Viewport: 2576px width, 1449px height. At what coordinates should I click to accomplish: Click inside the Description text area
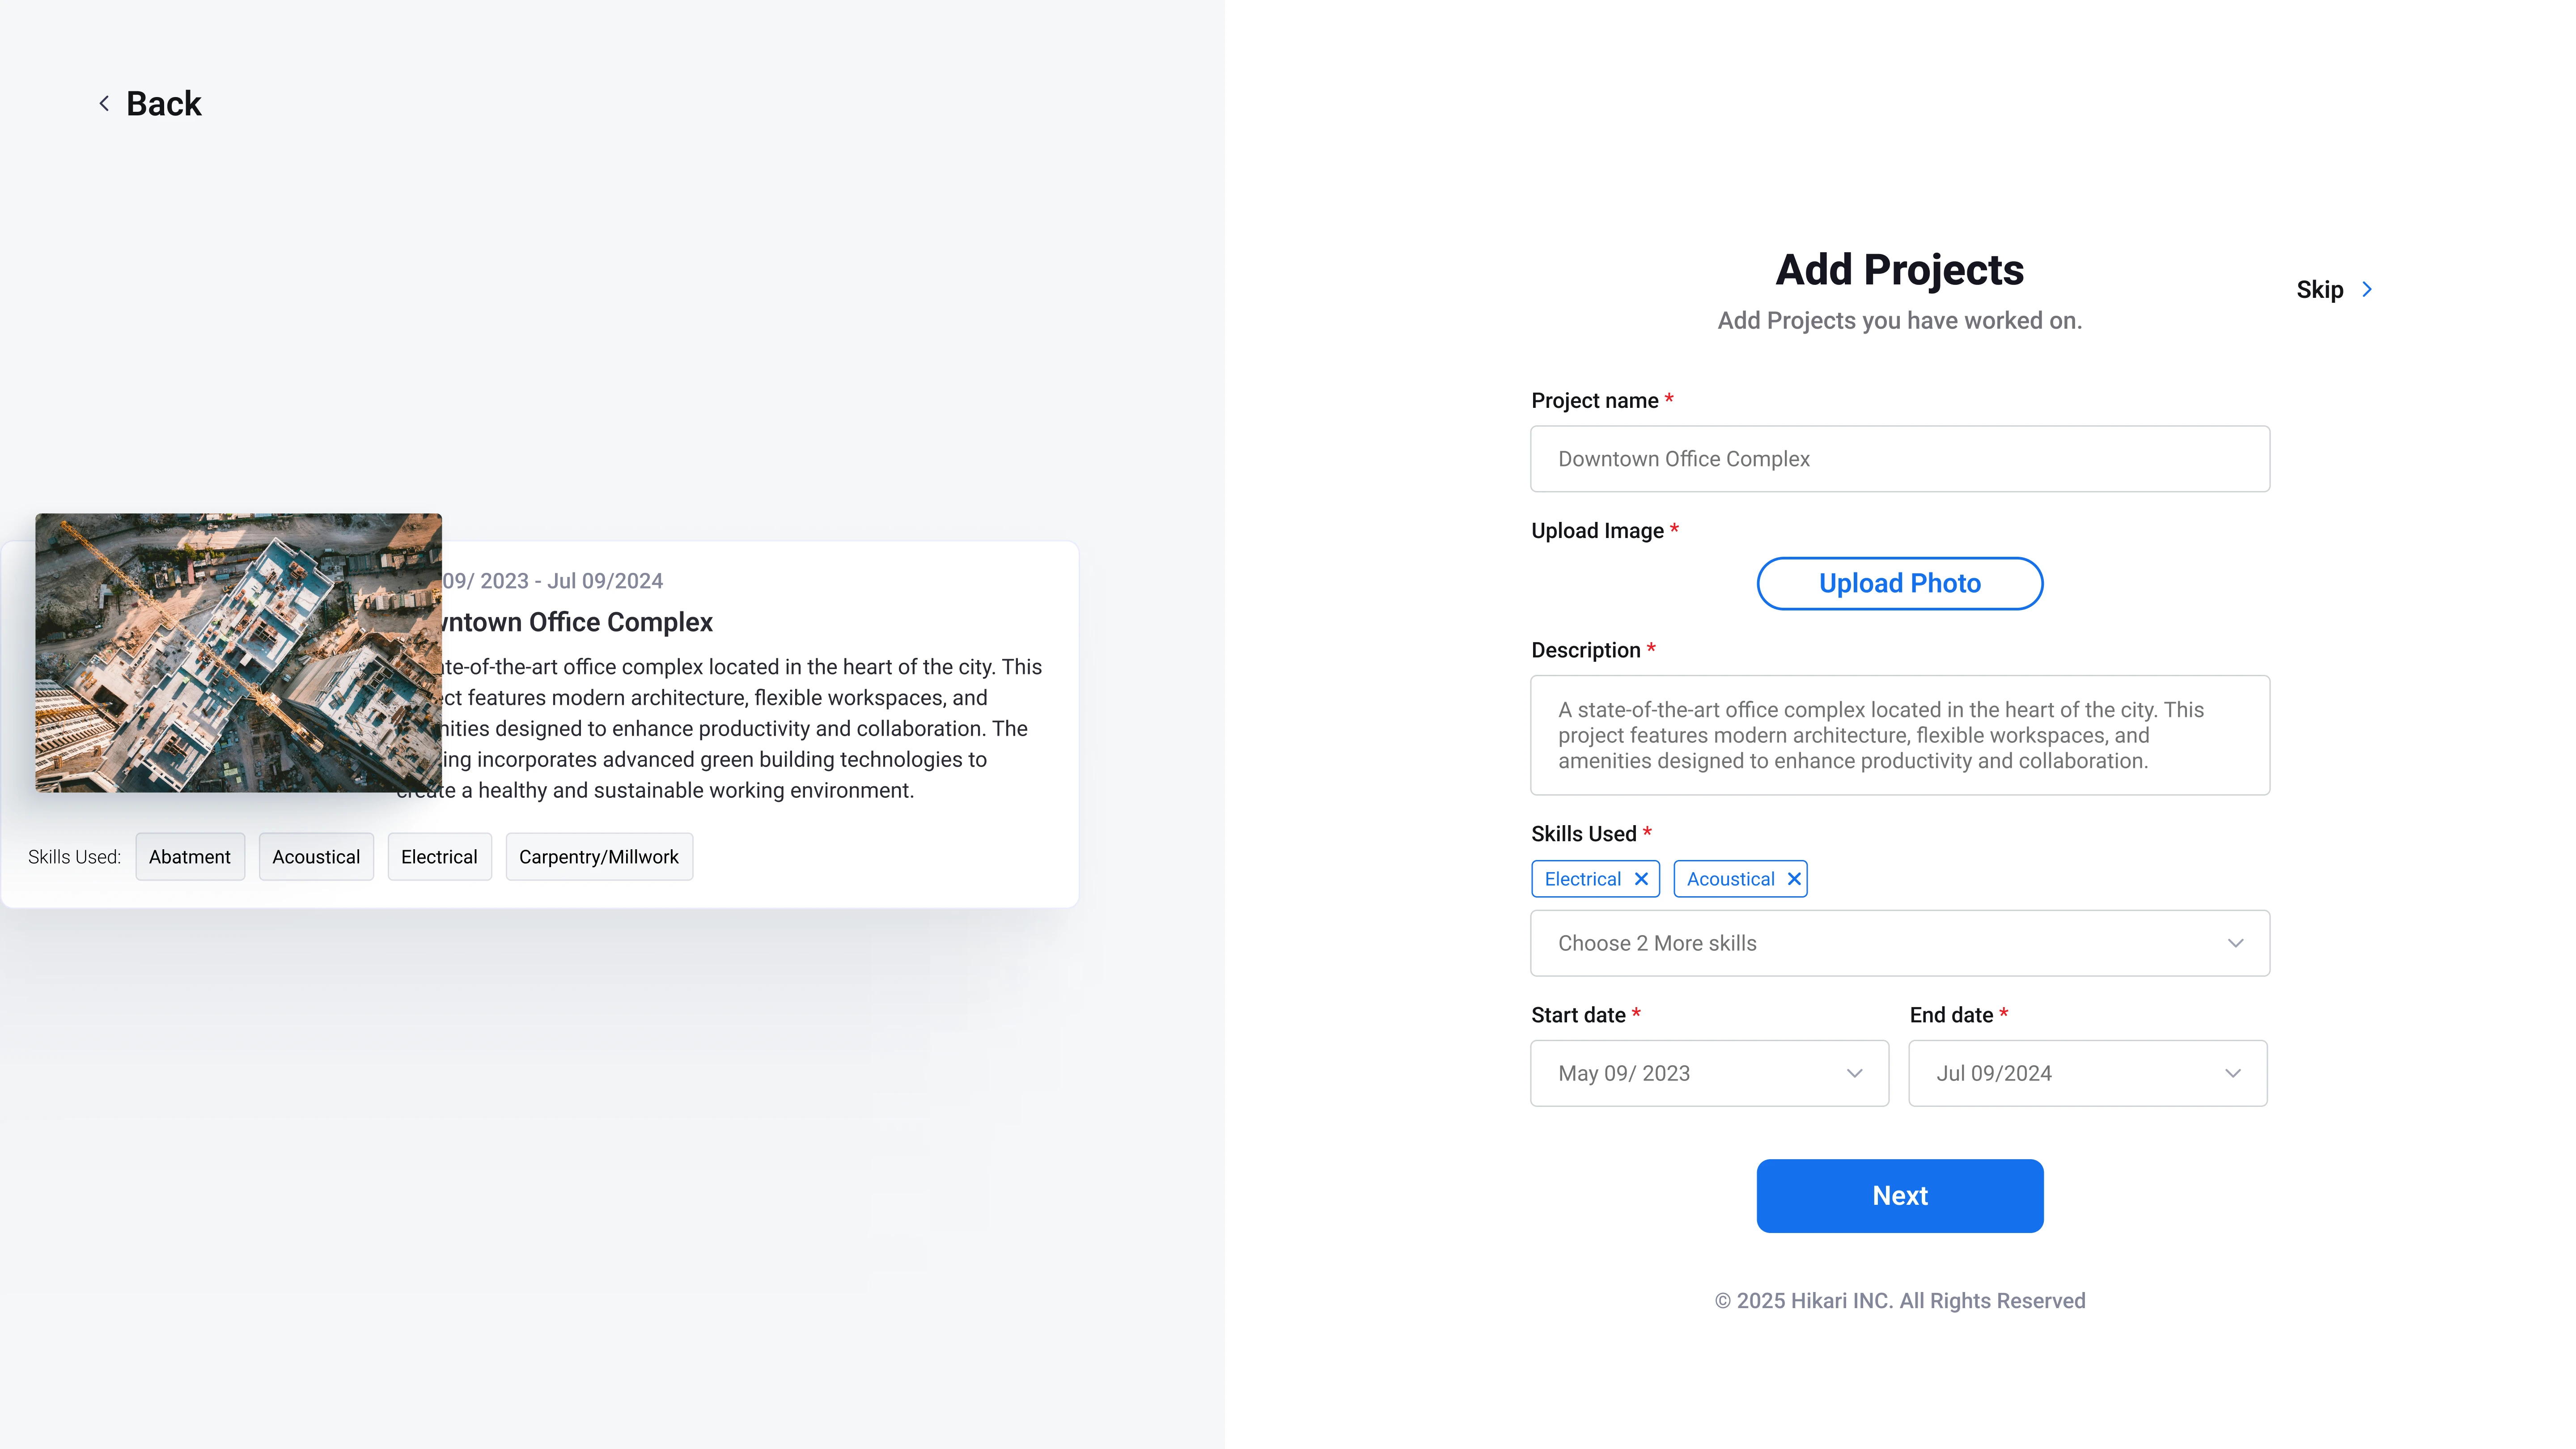click(1899, 735)
